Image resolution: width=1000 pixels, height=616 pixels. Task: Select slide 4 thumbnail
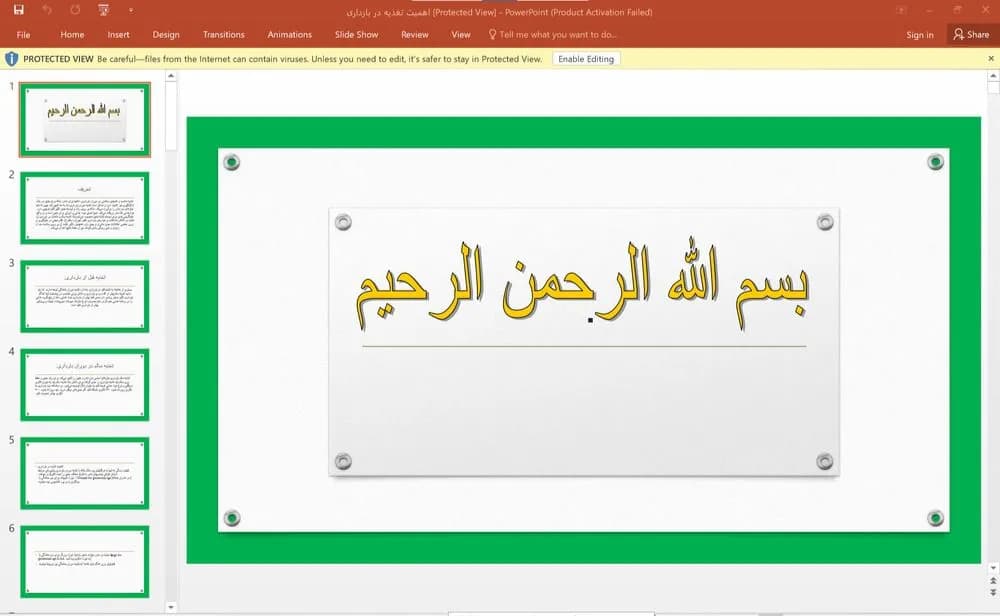(85, 385)
